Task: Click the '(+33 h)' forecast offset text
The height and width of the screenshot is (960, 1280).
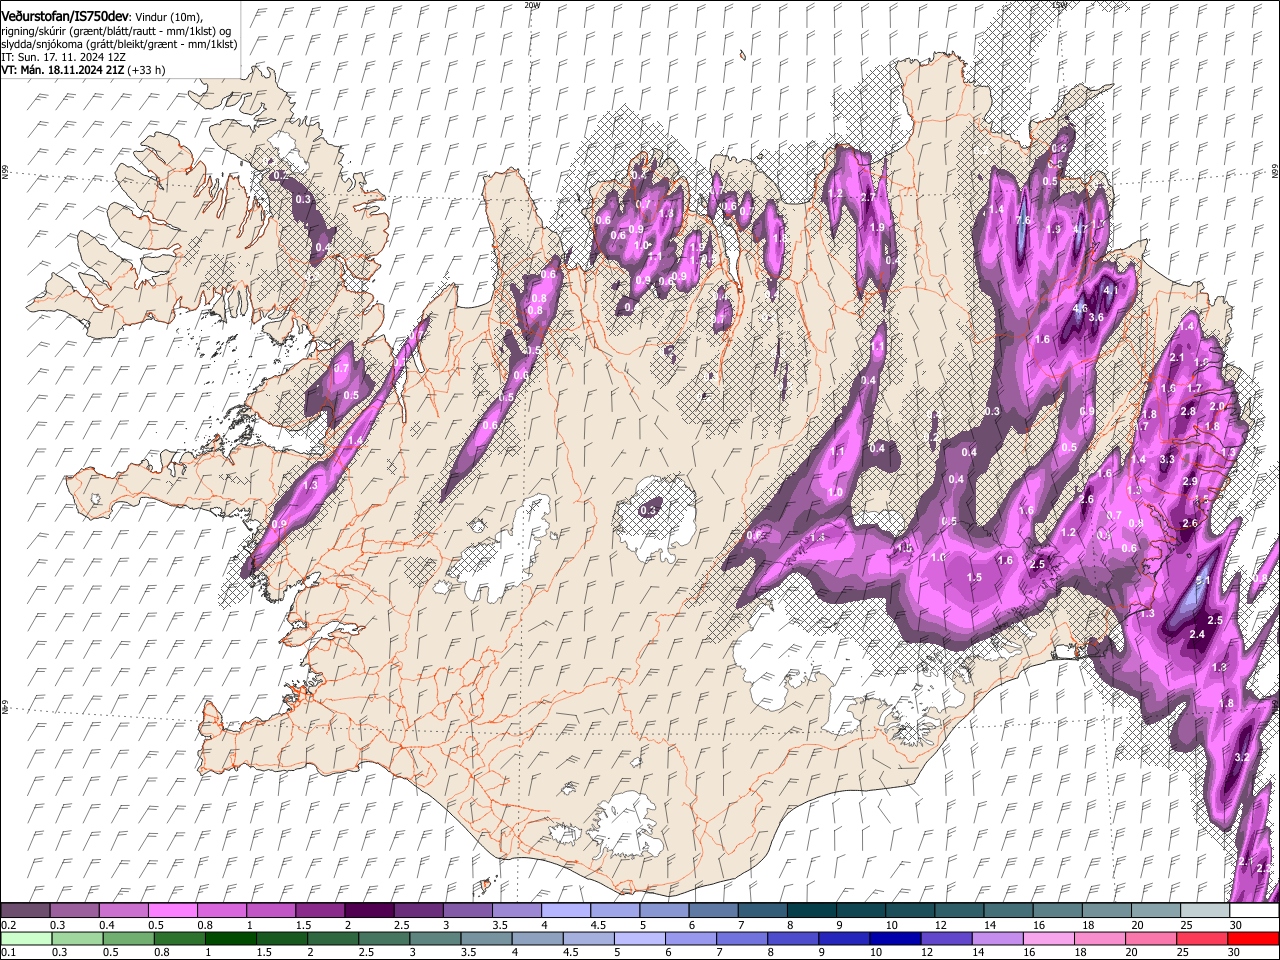Action: click(x=146, y=71)
